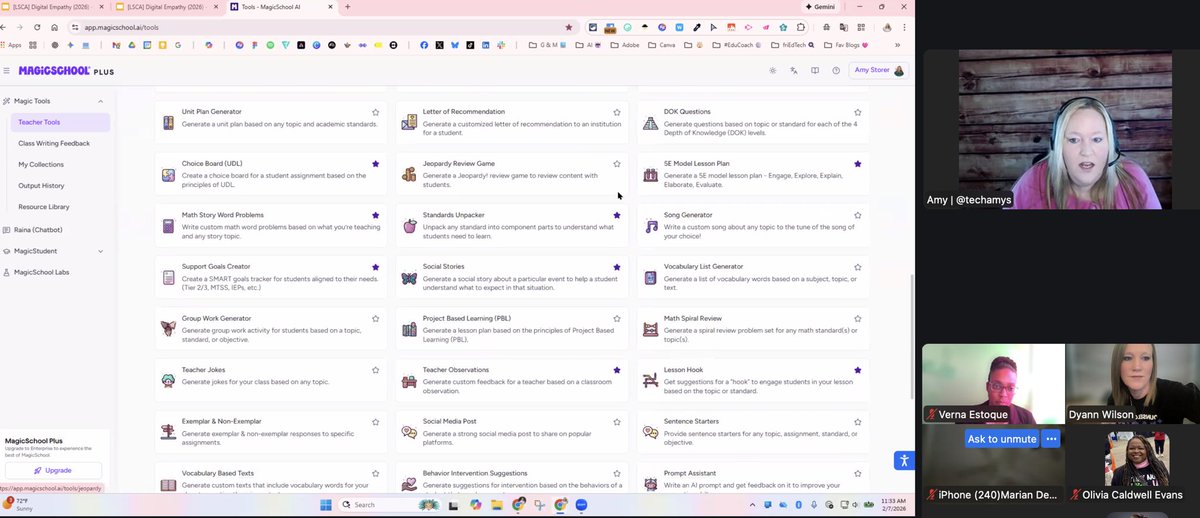Image resolution: width=1200 pixels, height=518 pixels.
Task: Click the Vocabulary List Generator icon
Action: [x=651, y=278]
